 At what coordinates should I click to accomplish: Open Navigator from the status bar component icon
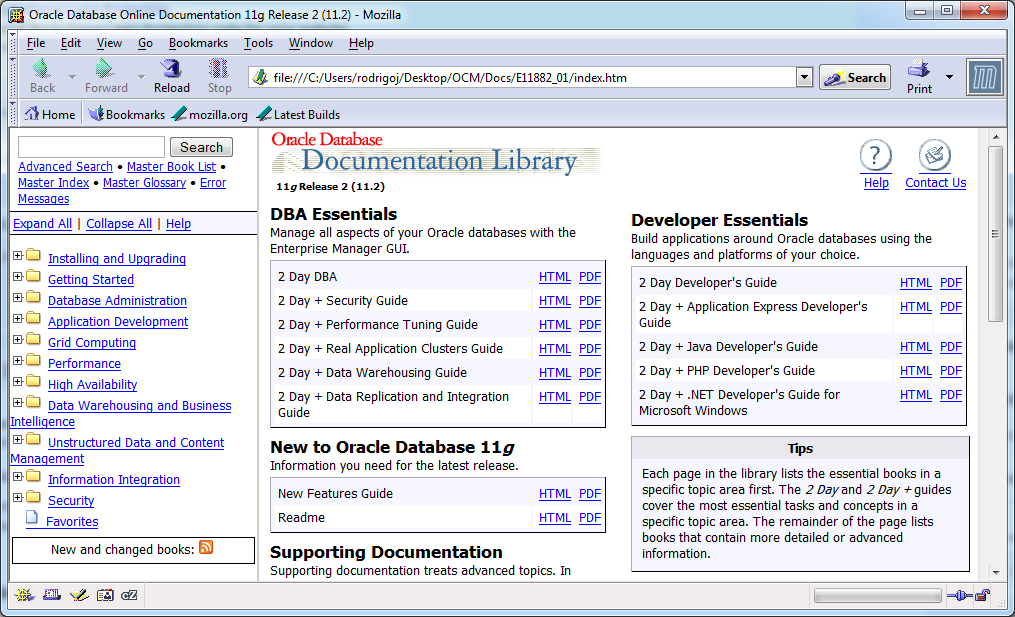pyautogui.click(x=24, y=595)
